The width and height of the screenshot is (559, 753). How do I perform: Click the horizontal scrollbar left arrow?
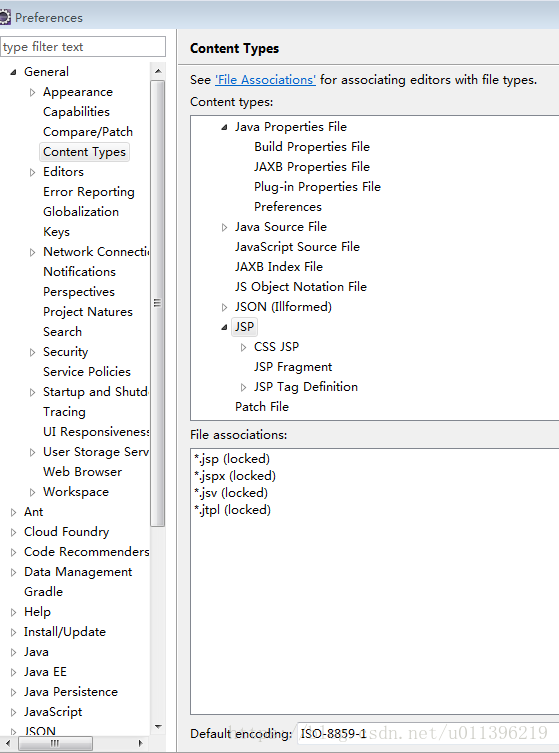8,743
